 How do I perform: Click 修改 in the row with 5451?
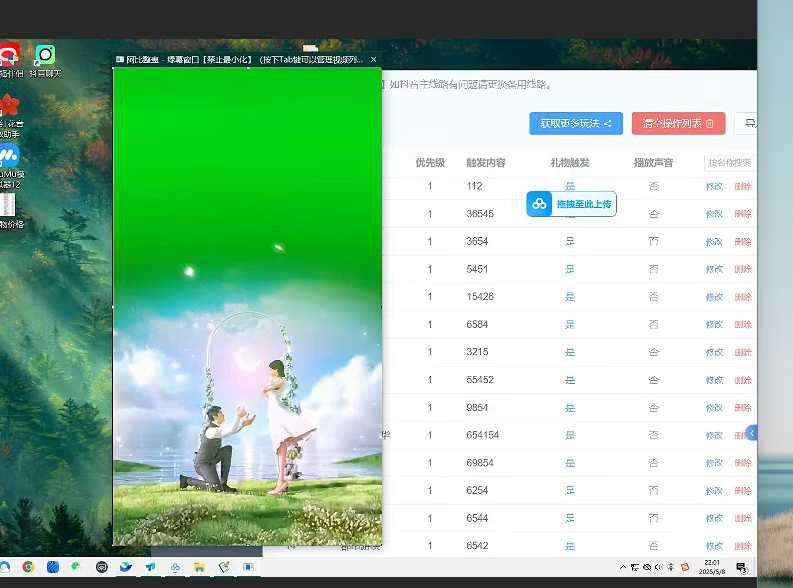click(714, 269)
